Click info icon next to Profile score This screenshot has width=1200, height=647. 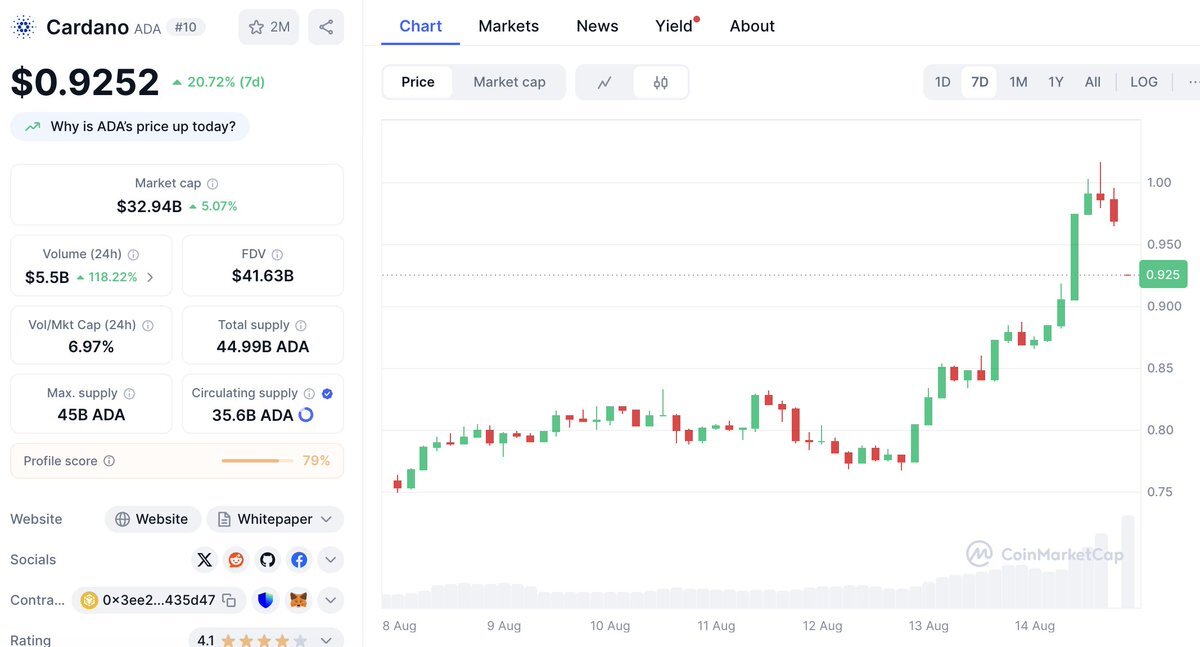[x=109, y=461]
